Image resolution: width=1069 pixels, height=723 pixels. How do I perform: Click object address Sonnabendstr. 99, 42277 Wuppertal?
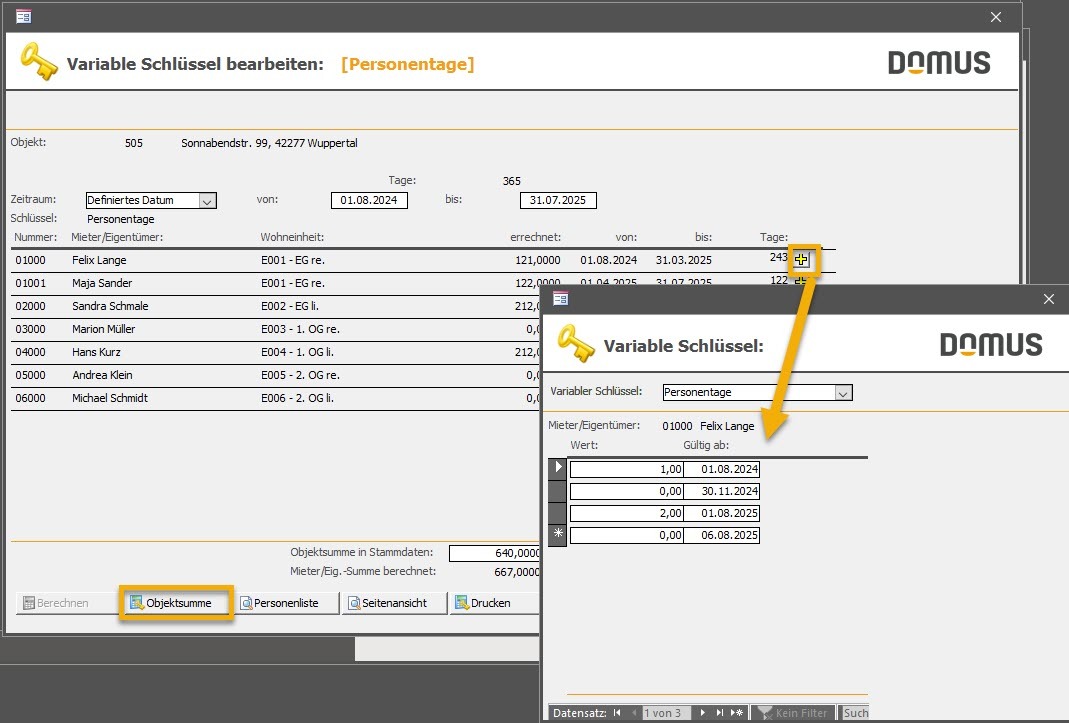(269, 143)
